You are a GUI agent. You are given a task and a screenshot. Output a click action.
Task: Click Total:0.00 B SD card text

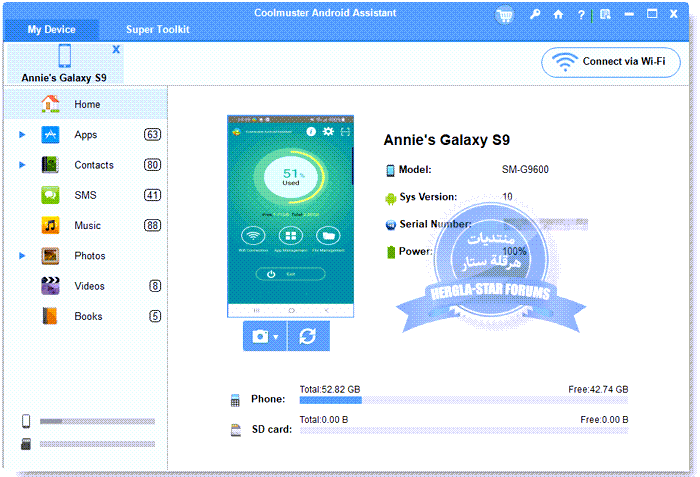pos(324,420)
